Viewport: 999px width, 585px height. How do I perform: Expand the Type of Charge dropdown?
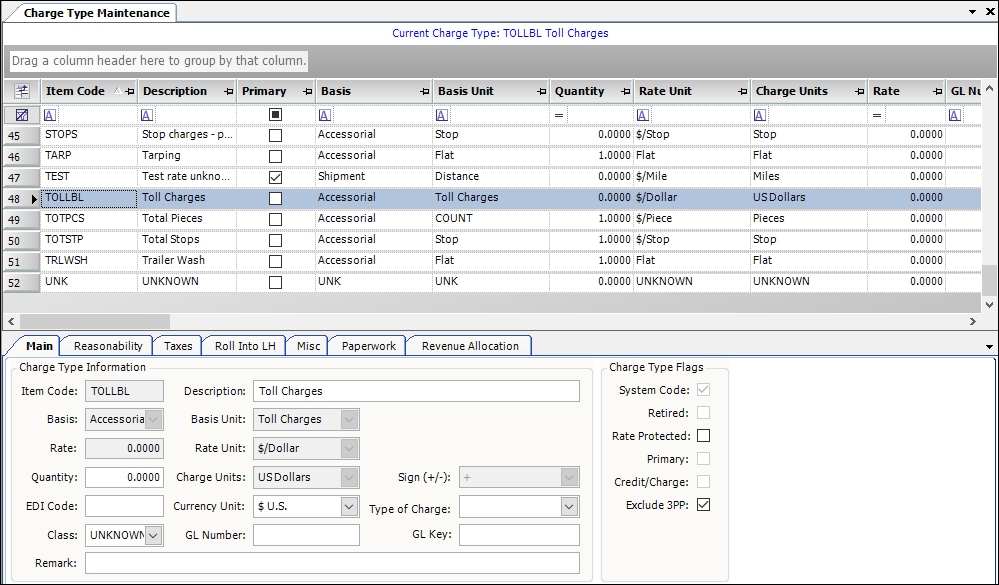pyautogui.click(x=568, y=506)
